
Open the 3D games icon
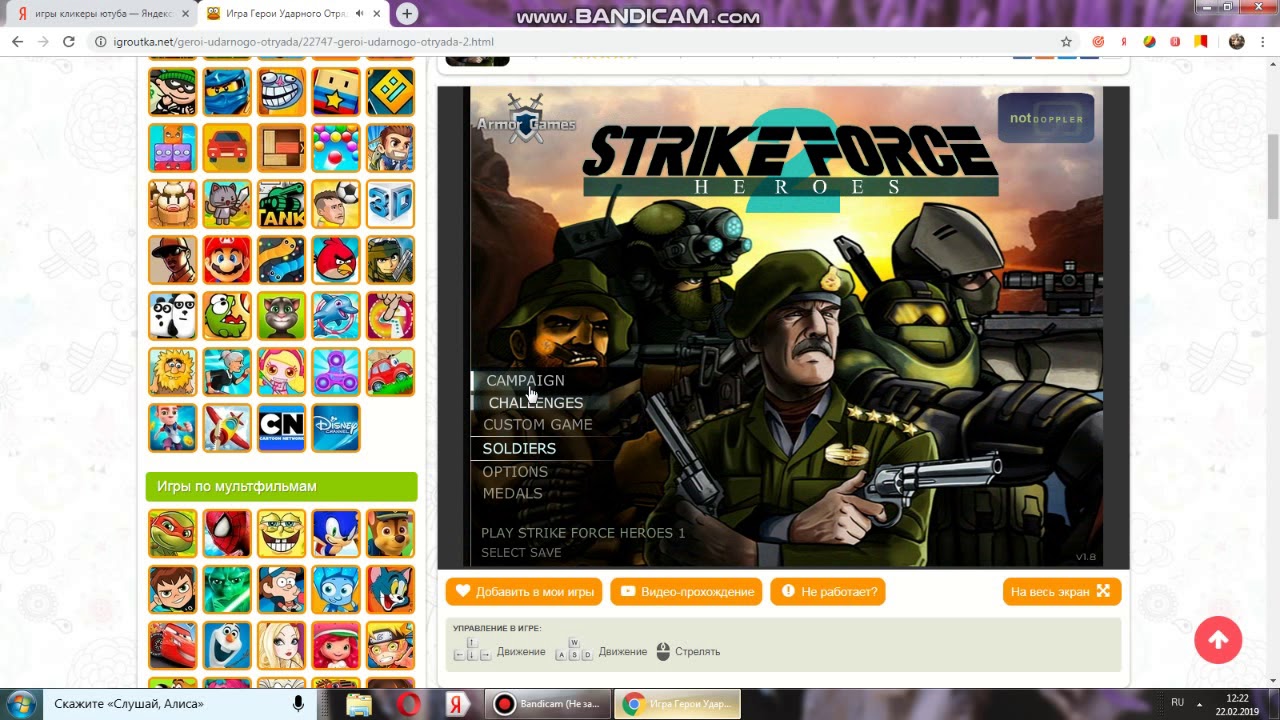tap(390, 204)
